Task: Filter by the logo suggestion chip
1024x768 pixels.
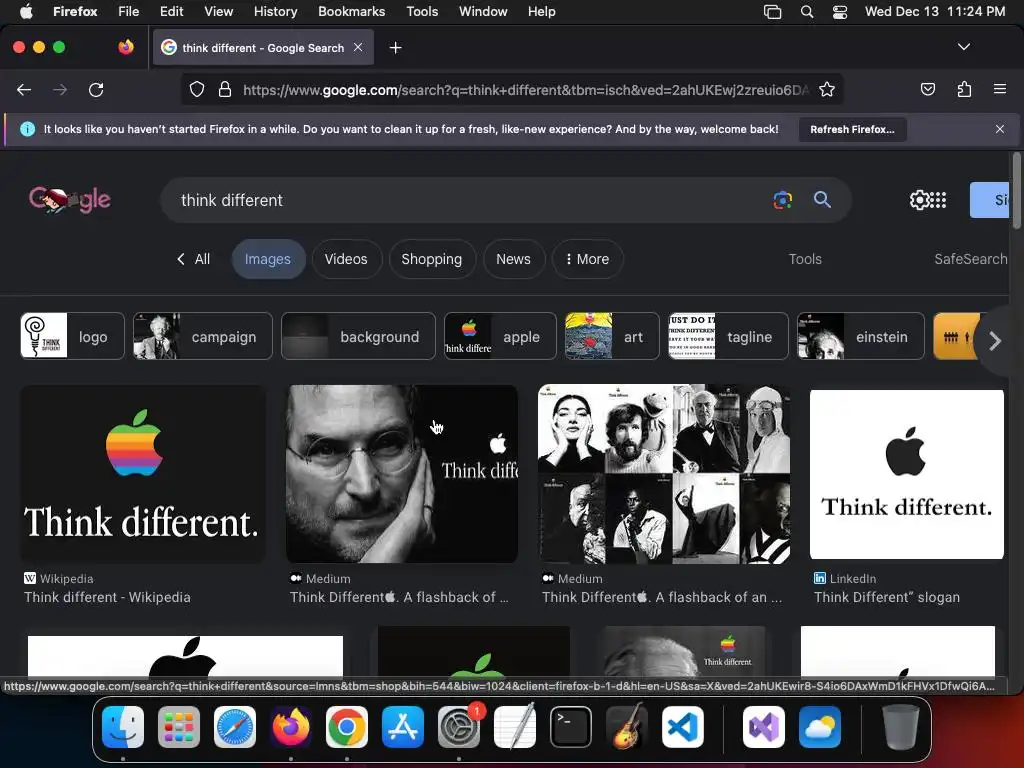Action: click(72, 336)
